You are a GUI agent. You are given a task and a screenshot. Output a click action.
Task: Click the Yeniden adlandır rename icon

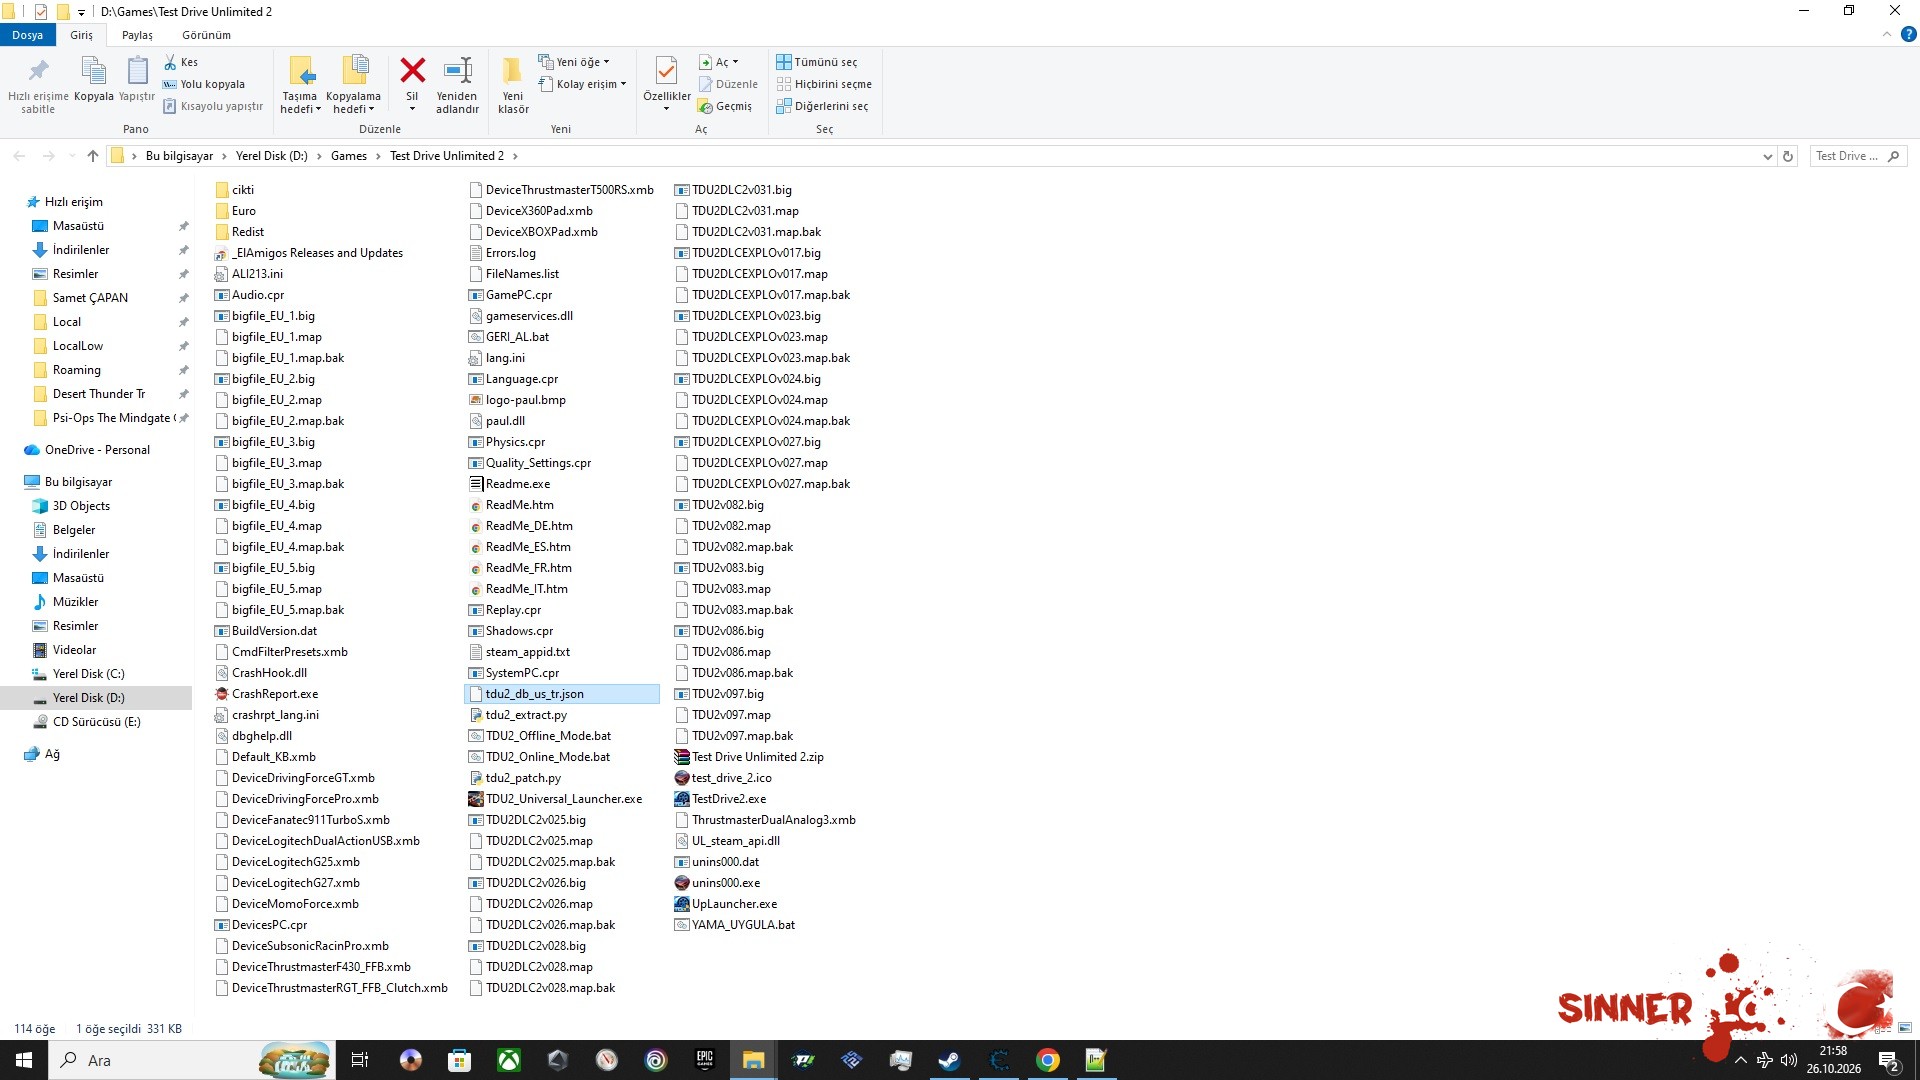pos(457,71)
